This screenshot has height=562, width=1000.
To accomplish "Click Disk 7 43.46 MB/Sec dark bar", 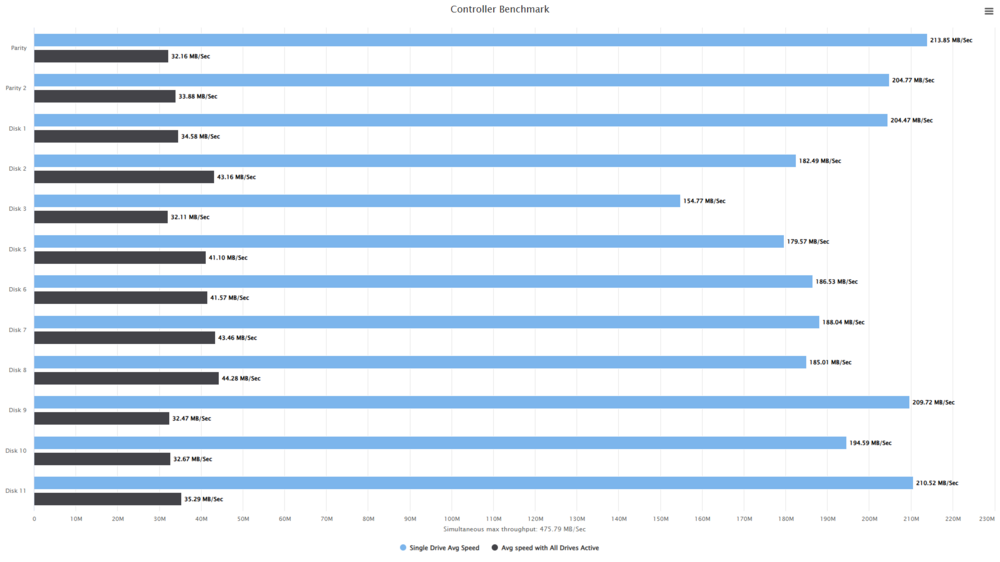I will point(124,338).
